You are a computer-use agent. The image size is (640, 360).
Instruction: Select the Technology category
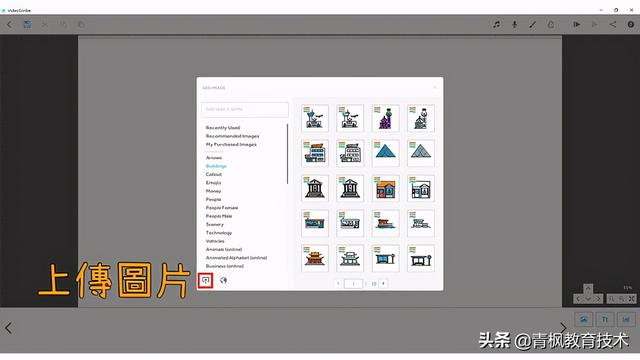tap(219, 233)
